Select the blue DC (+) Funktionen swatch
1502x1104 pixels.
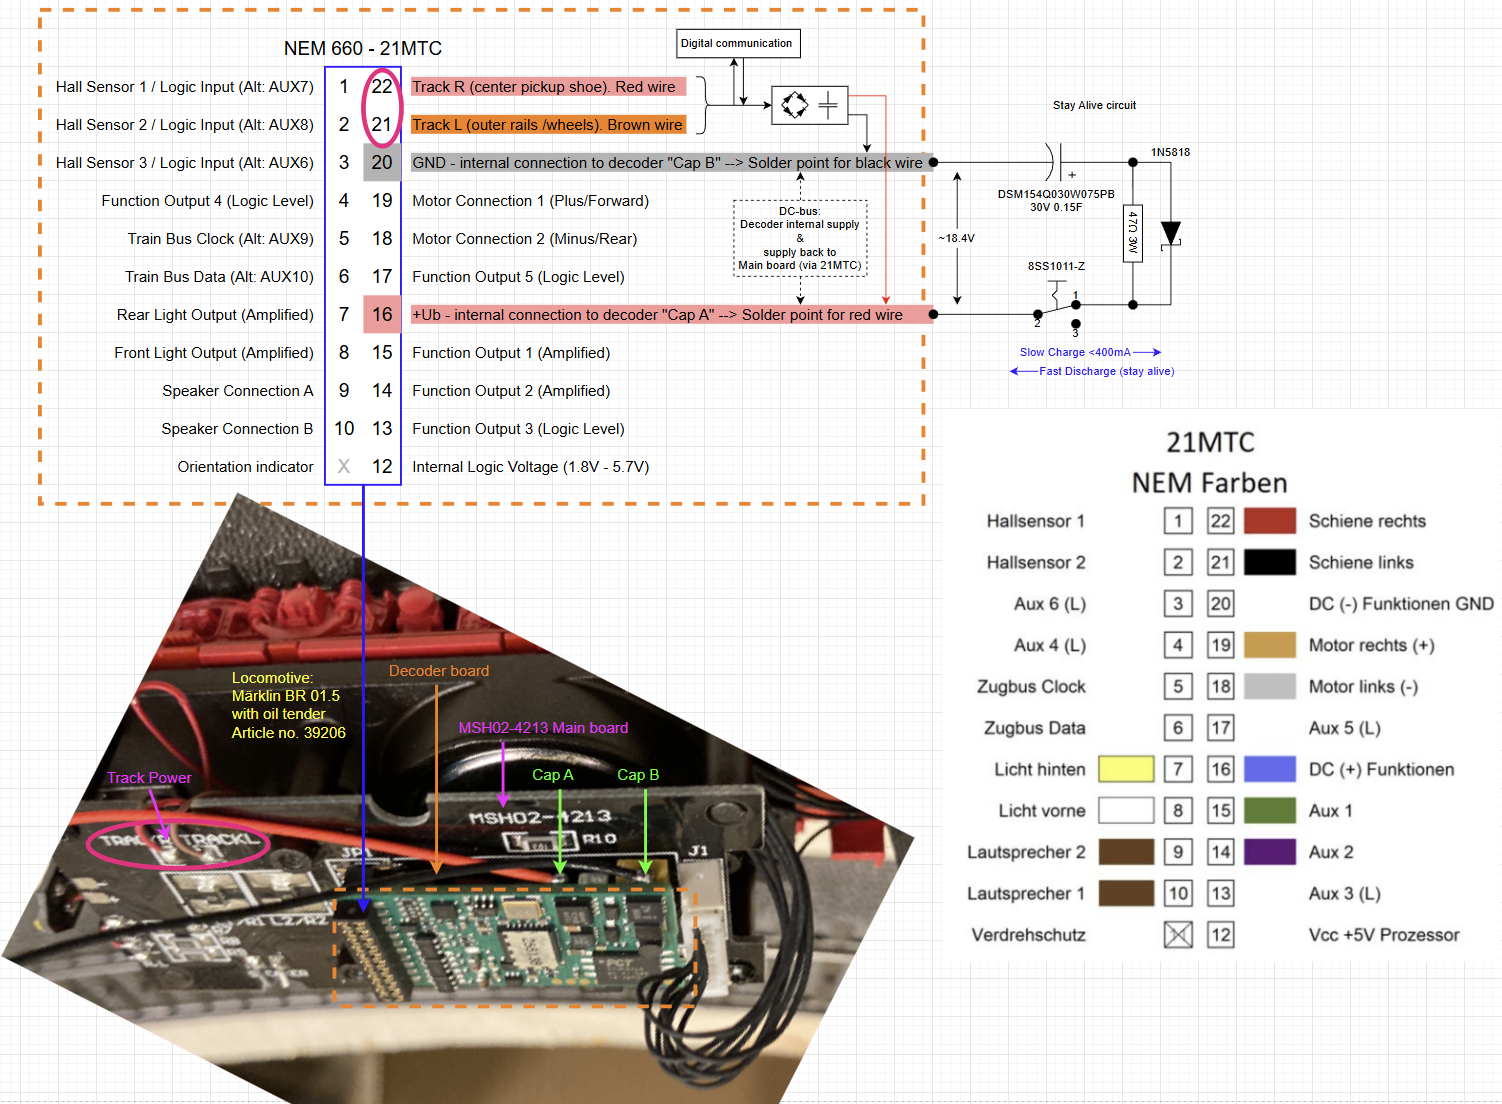(x=1269, y=769)
